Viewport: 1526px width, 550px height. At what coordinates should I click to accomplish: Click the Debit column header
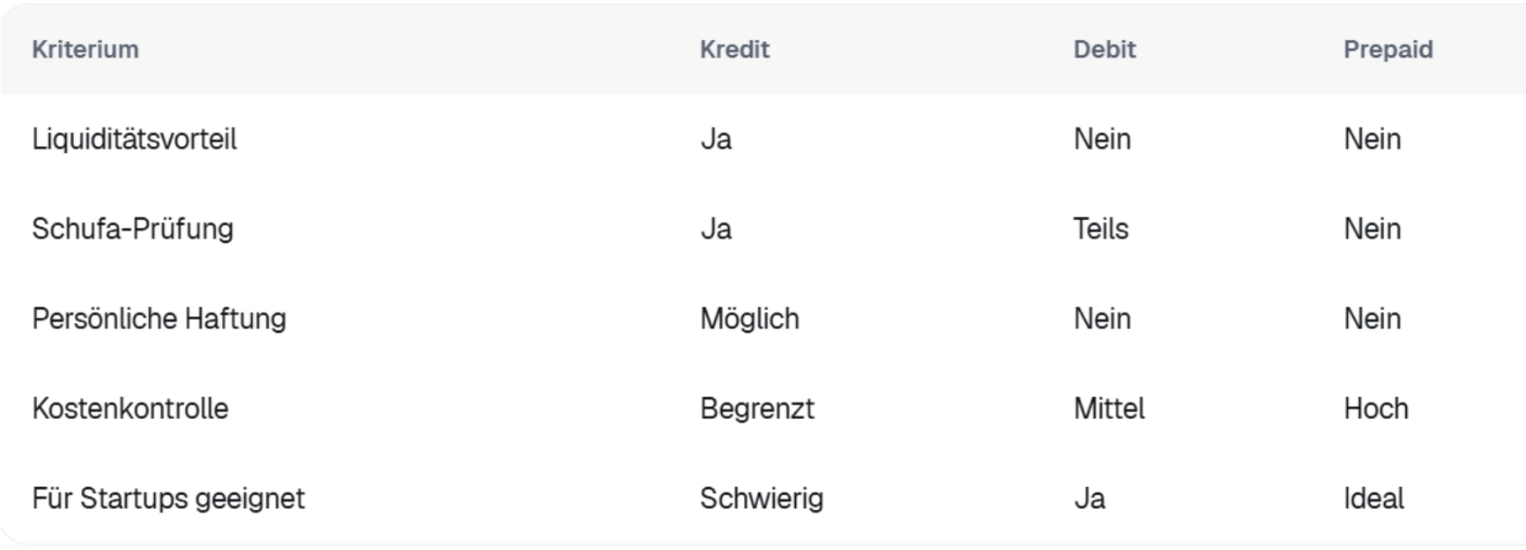click(1104, 49)
